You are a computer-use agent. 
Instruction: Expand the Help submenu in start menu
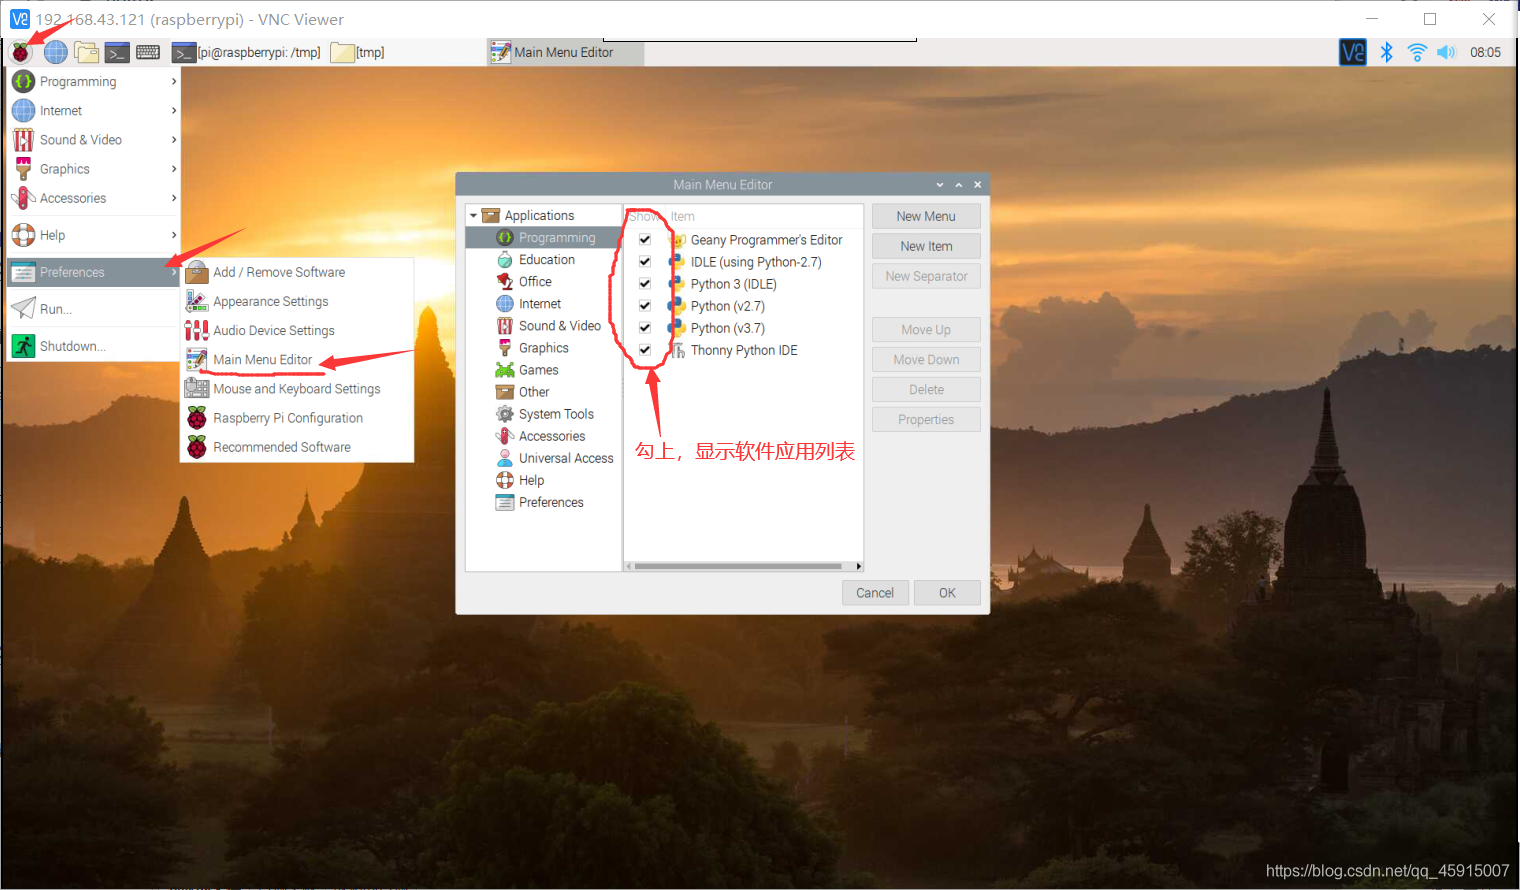tap(94, 235)
